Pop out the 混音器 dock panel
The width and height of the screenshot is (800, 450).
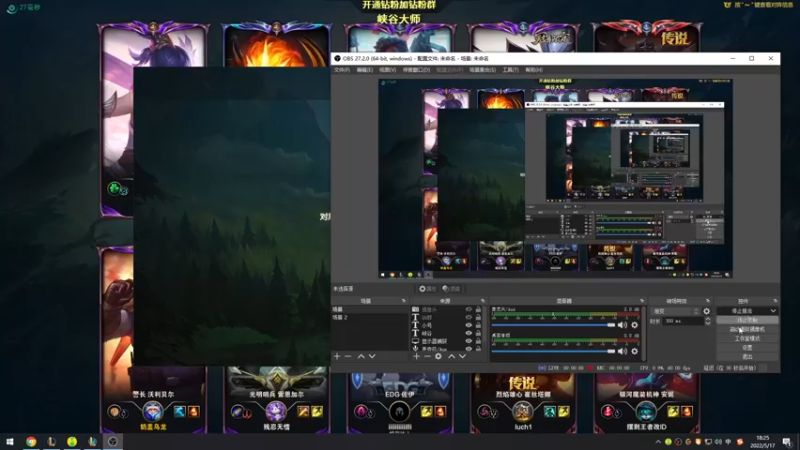pos(642,301)
